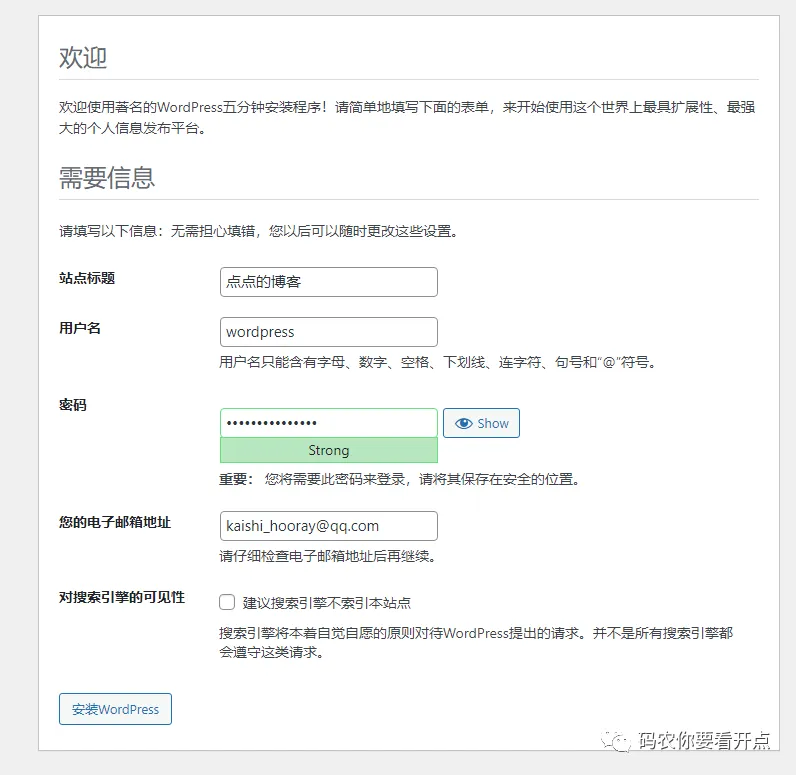Click the email field kaishi_hooray@qq.com
The image size is (796, 775).
328,526
